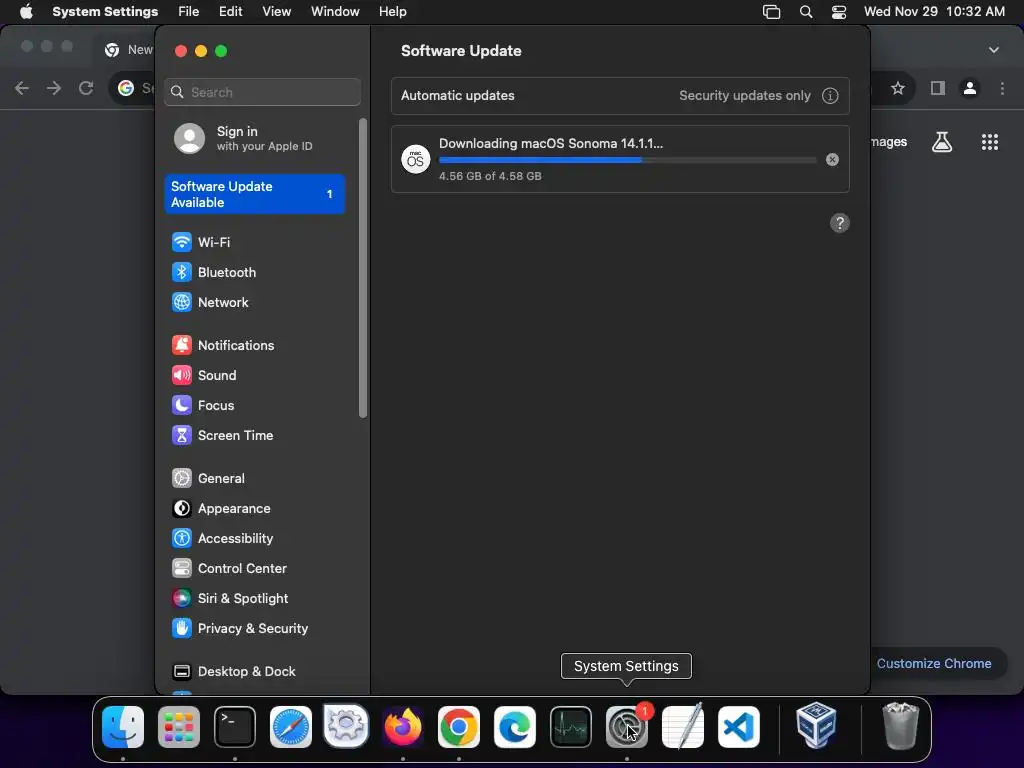Go back in Chrome window
This screenshot has height=768, width=1024.
click(x=22, y=88)
